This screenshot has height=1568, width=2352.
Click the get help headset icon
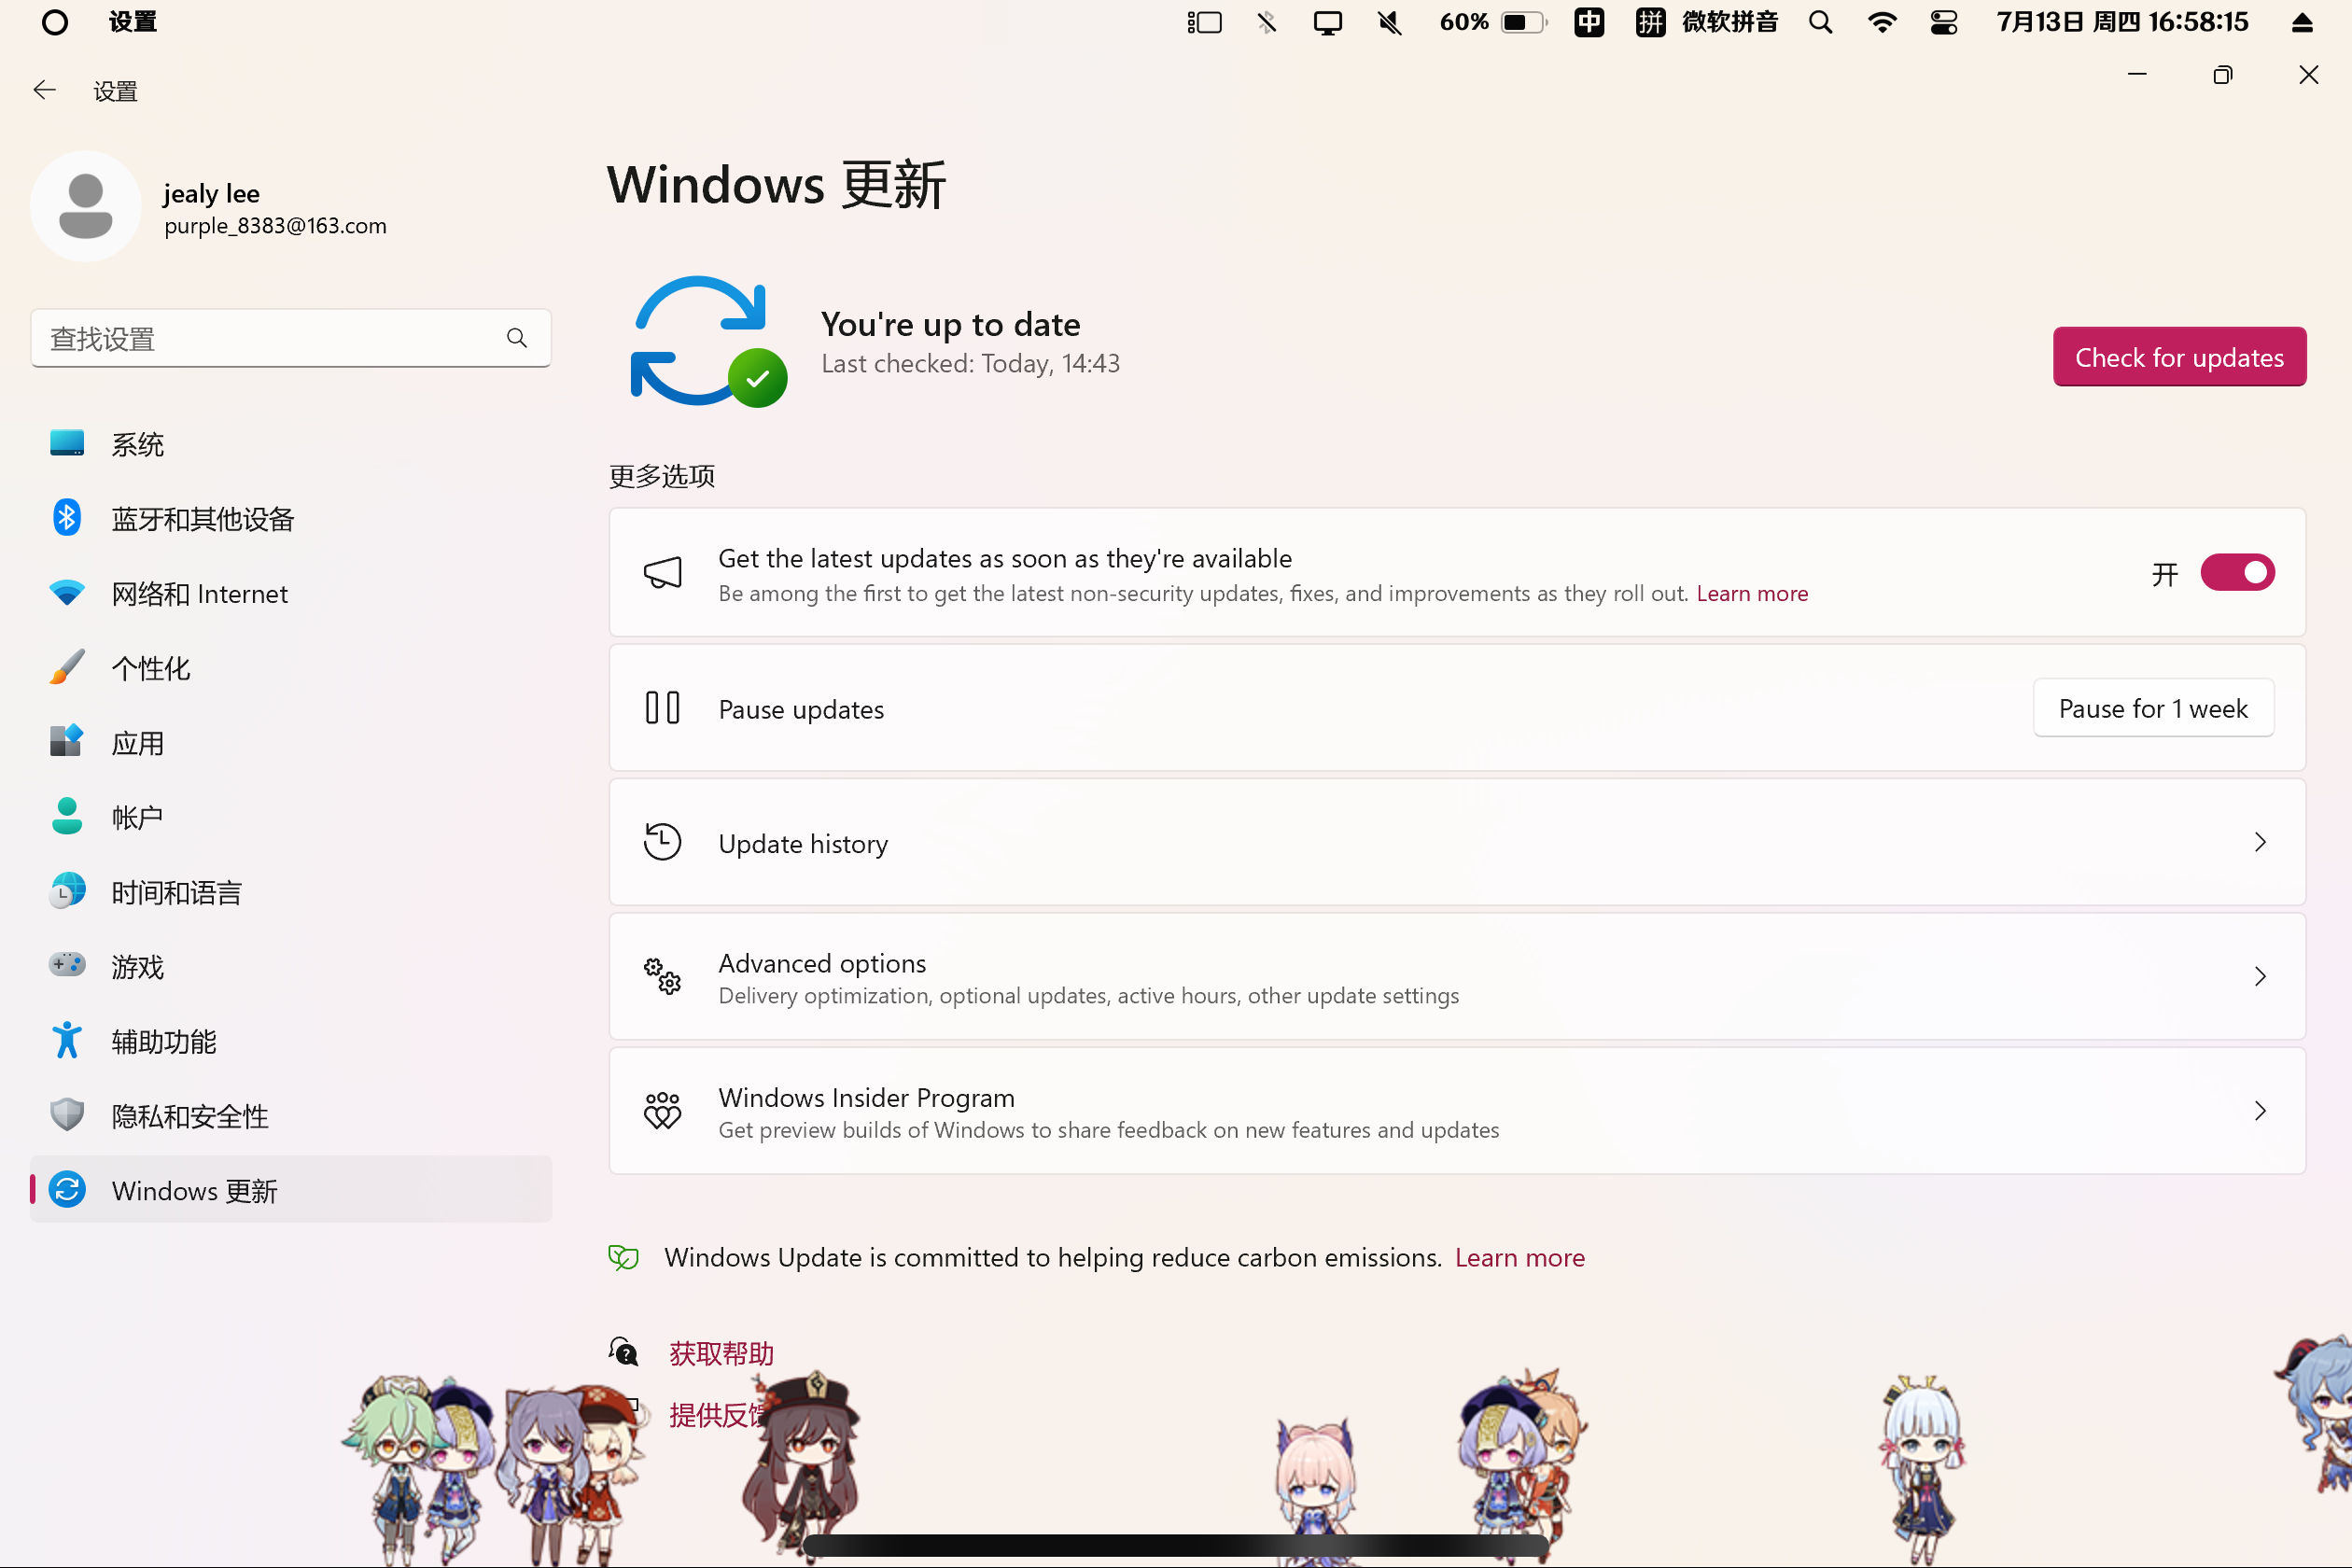coord(624,1352)
